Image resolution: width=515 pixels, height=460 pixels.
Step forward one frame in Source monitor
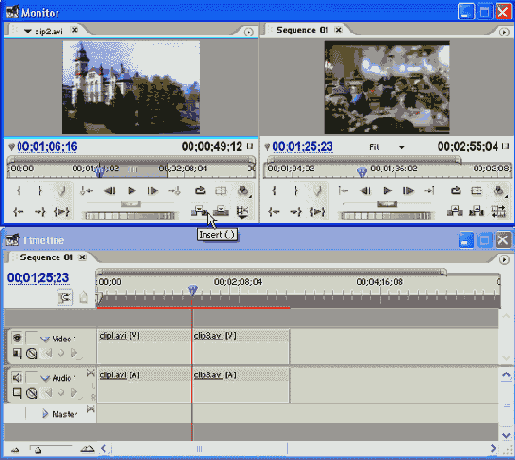(x=152, y=191)
